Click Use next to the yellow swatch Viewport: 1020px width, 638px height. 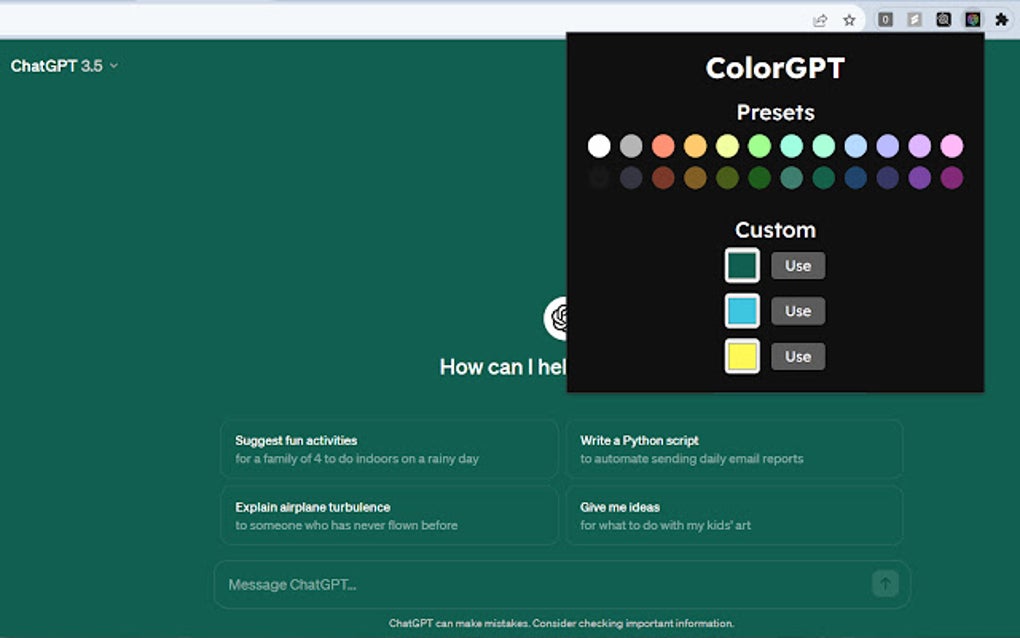click(x=798, y=357)
